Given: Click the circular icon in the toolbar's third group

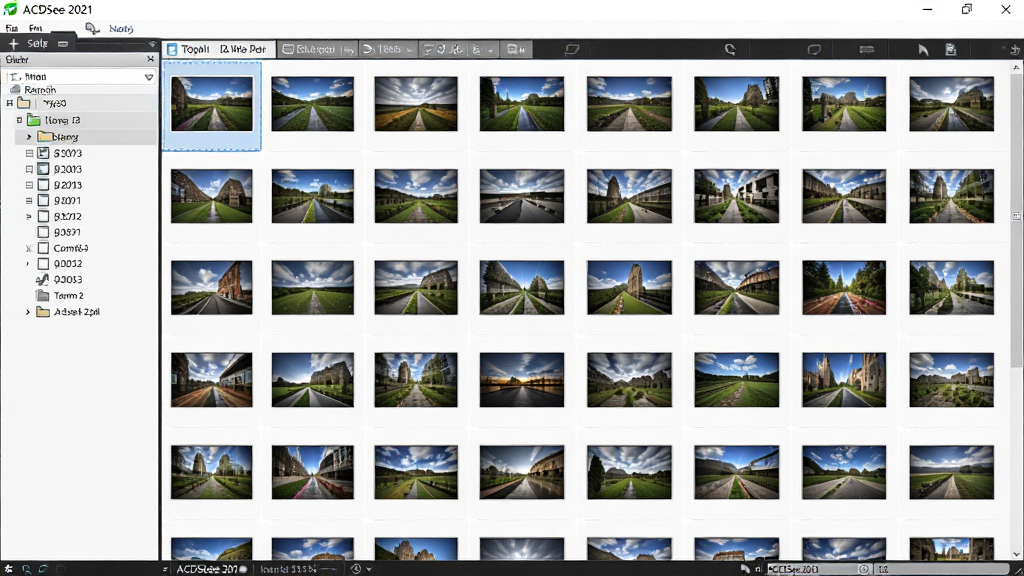Looking at the screenshot, I should [441, 50].
